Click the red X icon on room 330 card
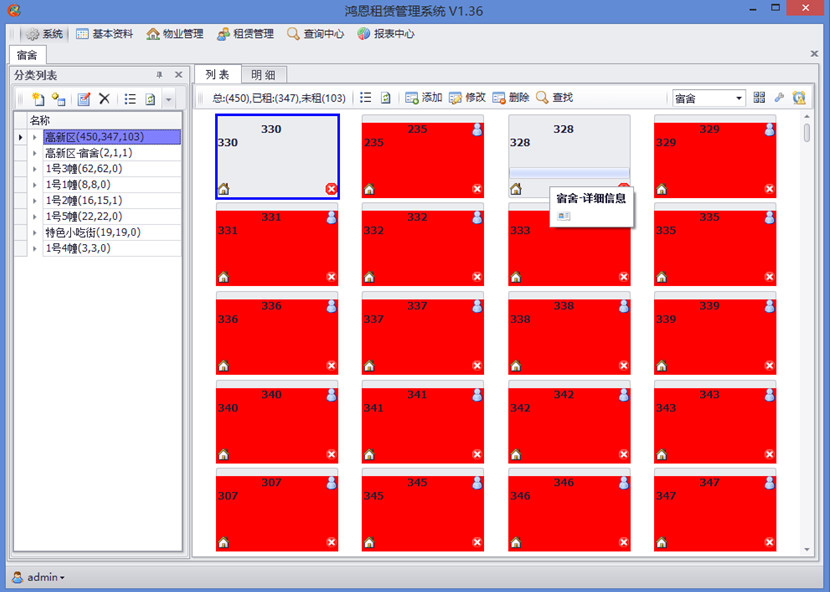The width and height of the screenshot is (830, 592). tap(331, 189)
